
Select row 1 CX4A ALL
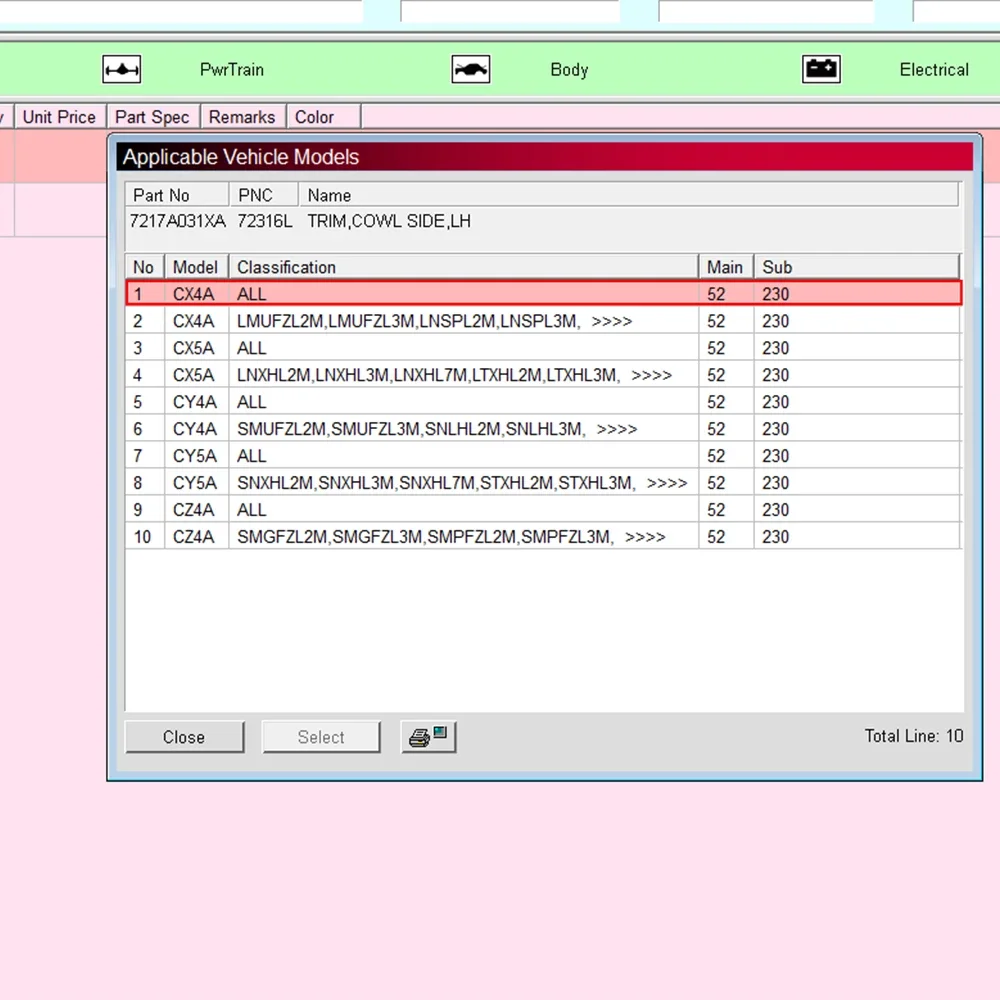point(543,293)
